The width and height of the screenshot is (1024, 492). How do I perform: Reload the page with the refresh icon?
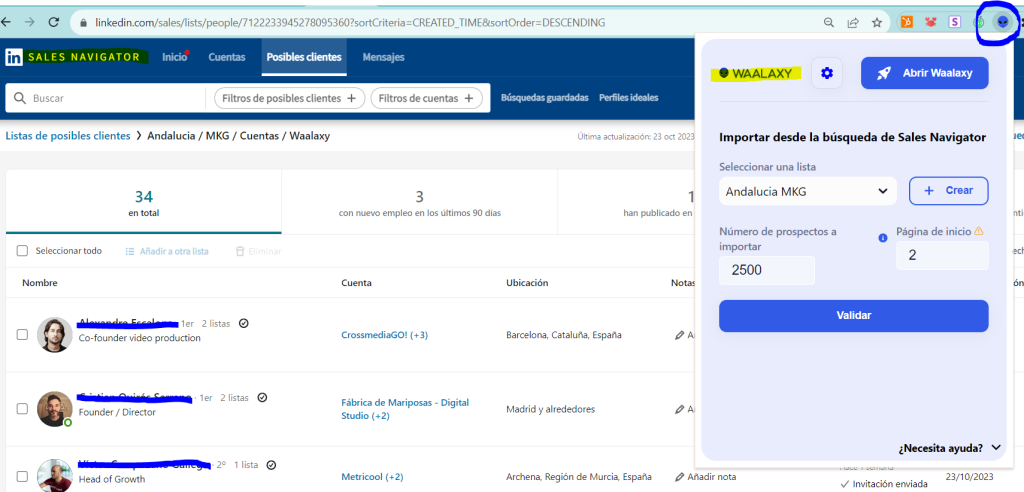[x=54, y=22]
